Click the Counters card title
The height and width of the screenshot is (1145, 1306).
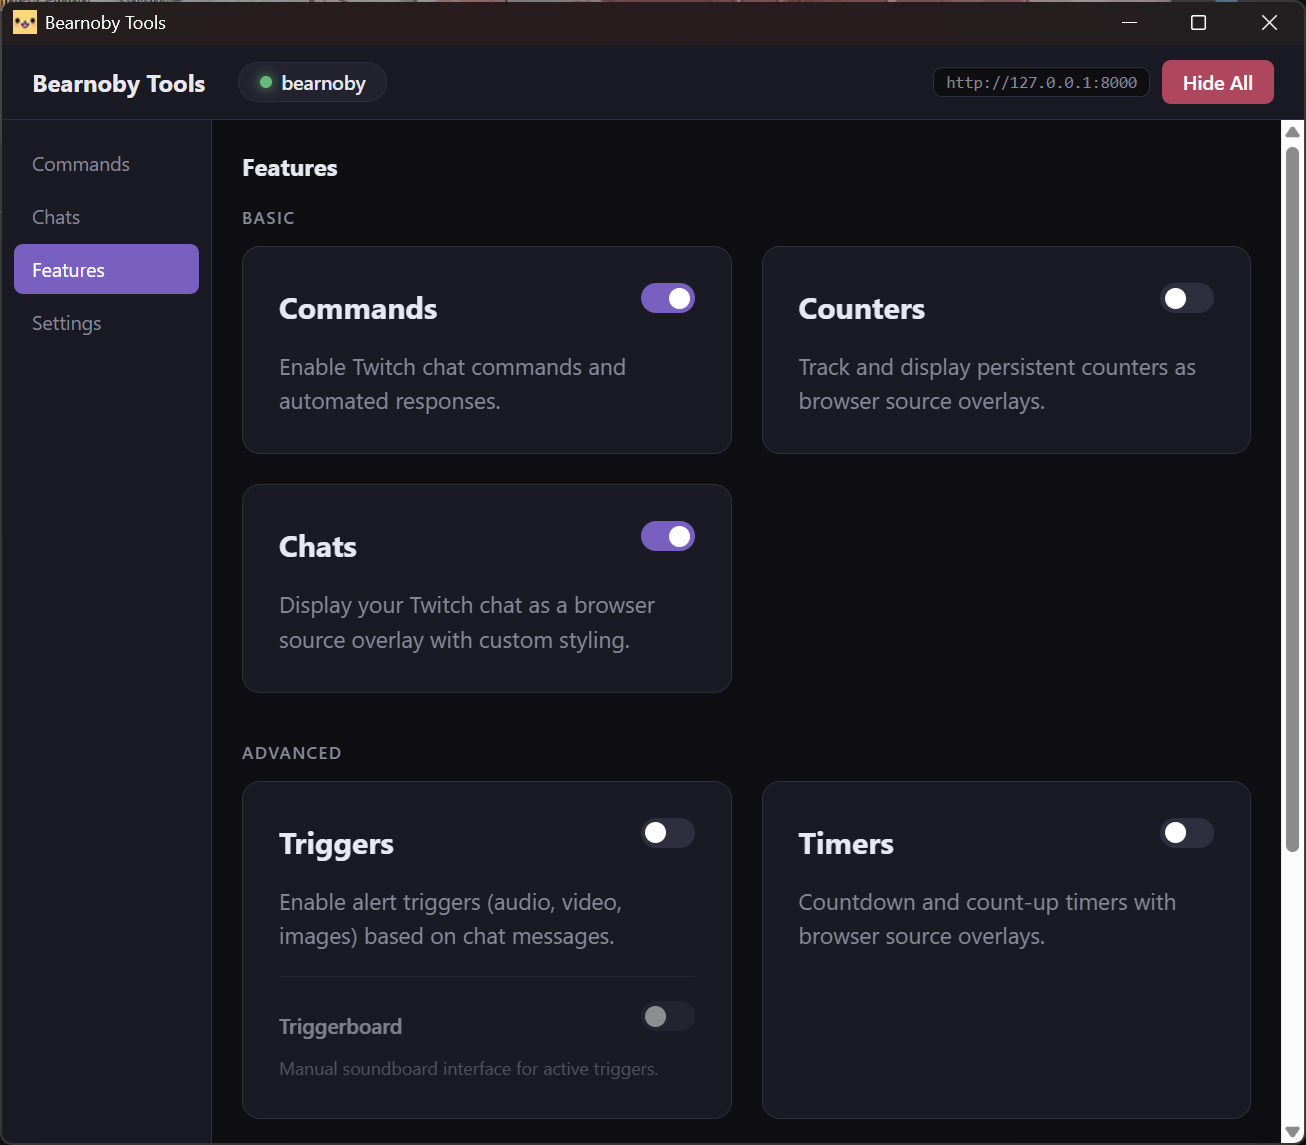click(861, 308)
